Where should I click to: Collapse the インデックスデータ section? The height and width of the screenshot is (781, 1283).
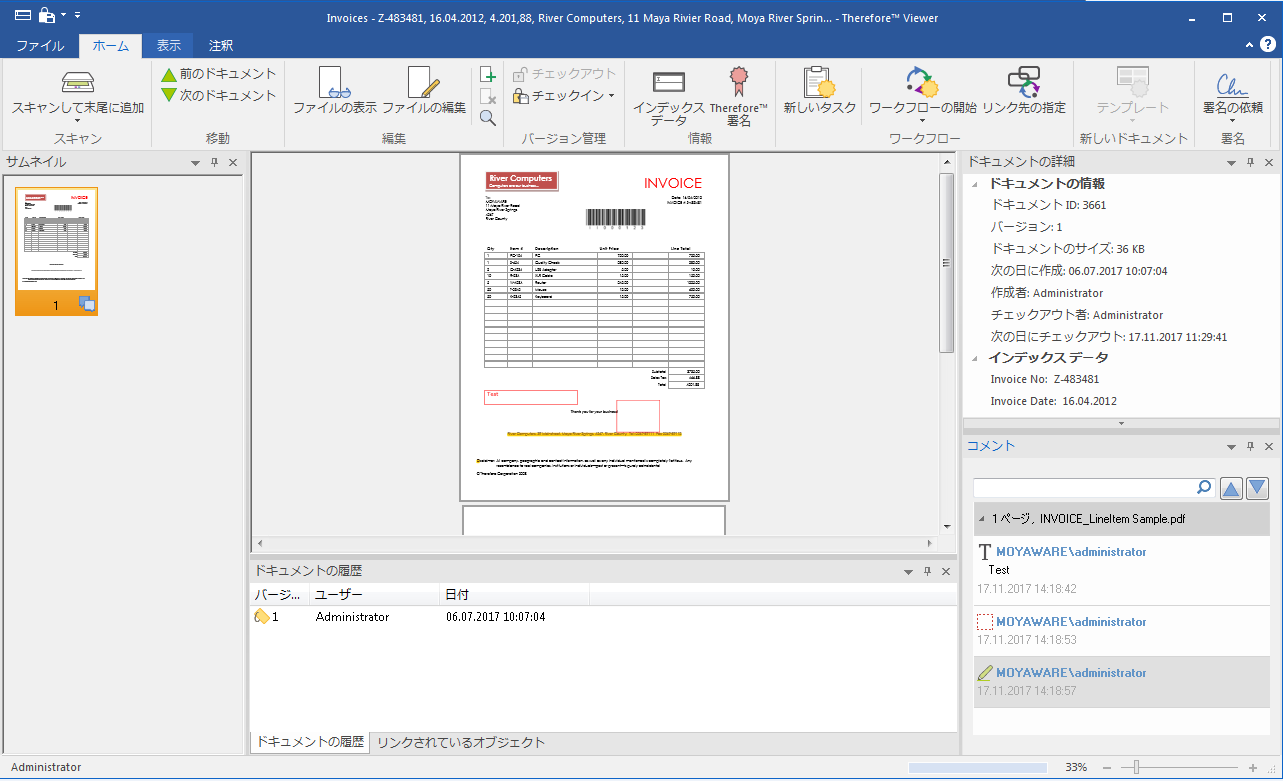tap(974, 358)
